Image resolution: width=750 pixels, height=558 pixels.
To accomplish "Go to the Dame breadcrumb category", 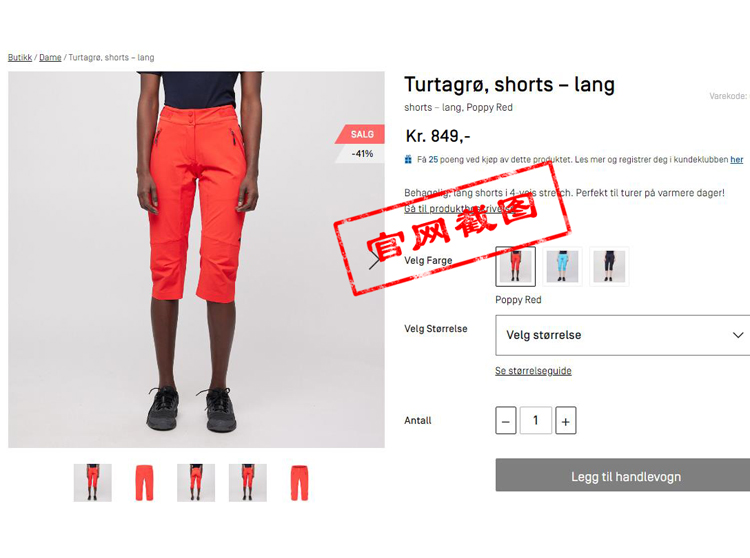I will 50,57.
